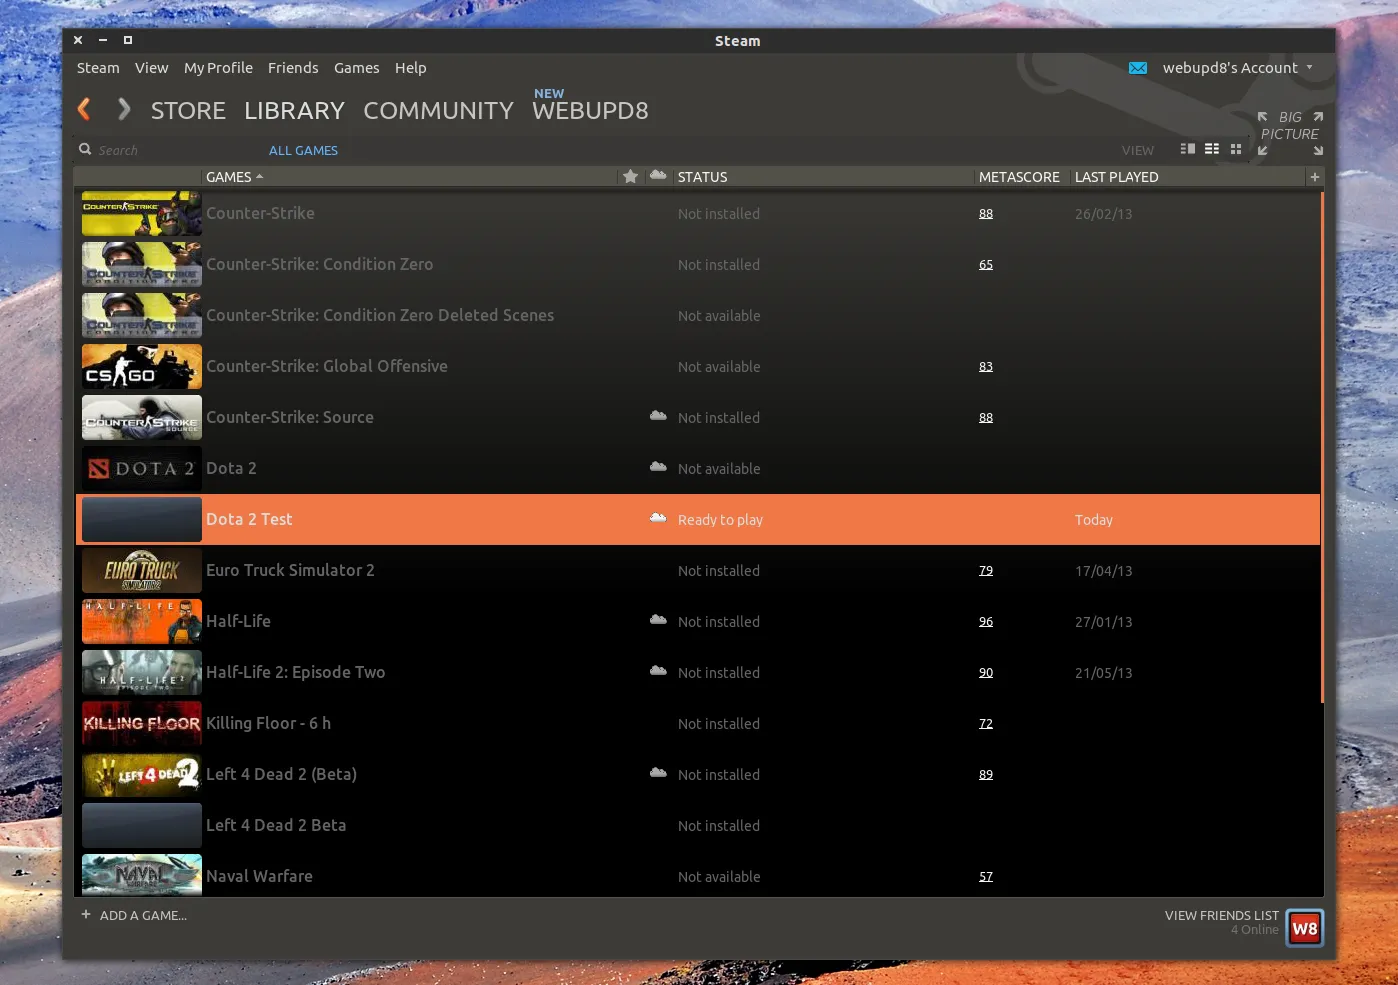Select the Dota 2 game logo thumbnail
Screen dimensions: 1398x985
coord(142,468)
